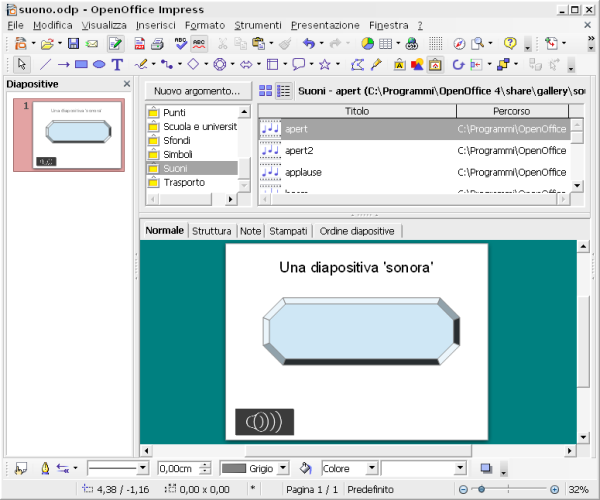Image resolution: width=600 pixels, height=500 pixels.
Task: Select the Text tool in drawing toolbar
Action: click(117, 64)
